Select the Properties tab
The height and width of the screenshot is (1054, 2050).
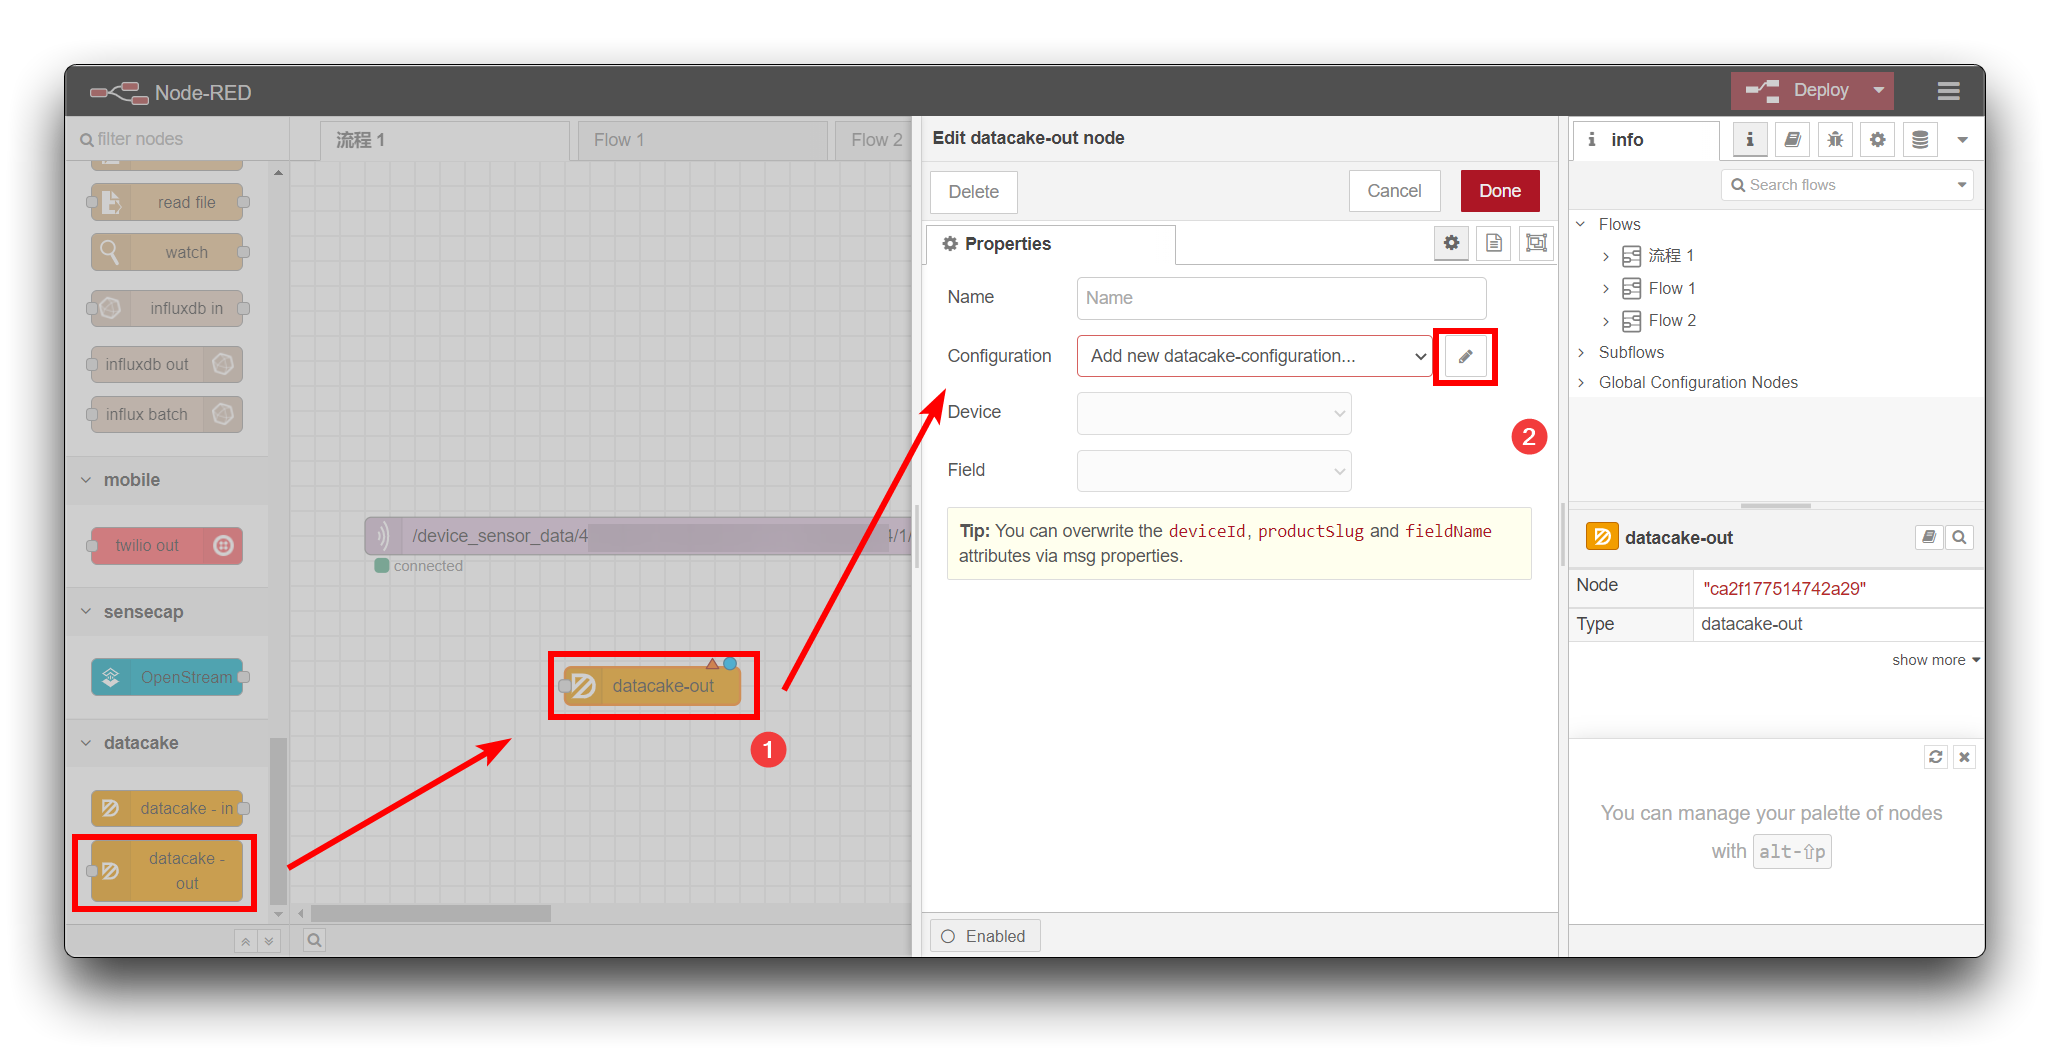click(x=1050, y=244)
